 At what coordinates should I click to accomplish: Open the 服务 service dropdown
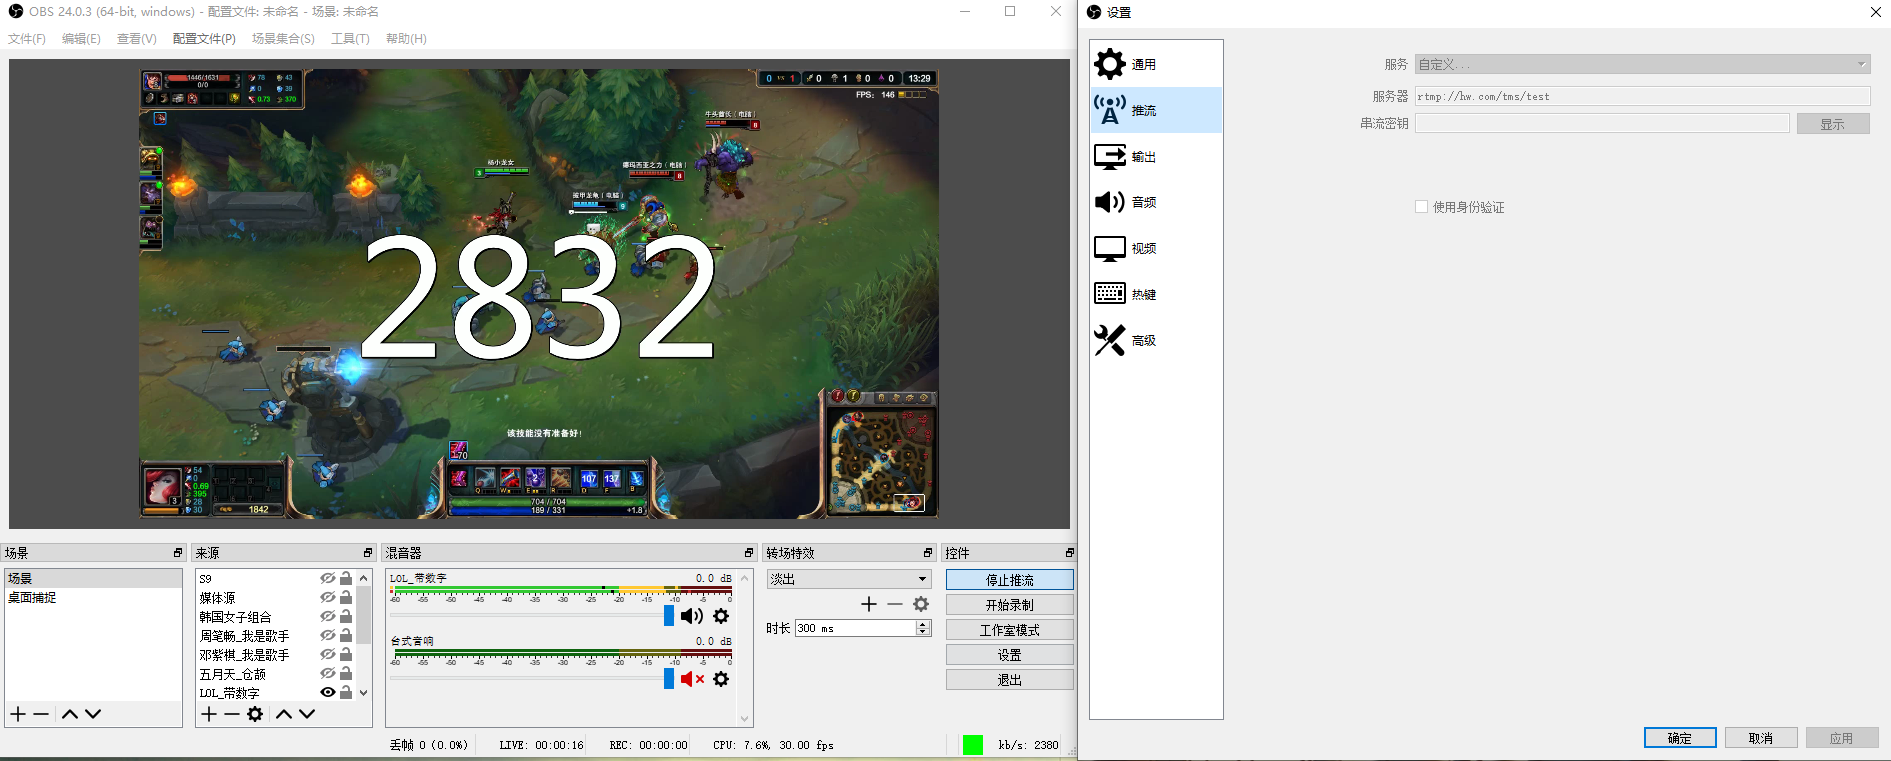[x=1642, y=64]
